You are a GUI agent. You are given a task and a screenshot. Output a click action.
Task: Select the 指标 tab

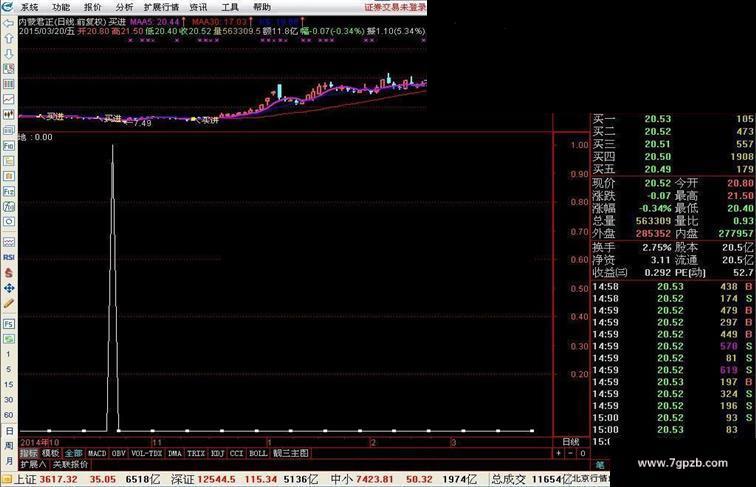click(x=28, y=453)
